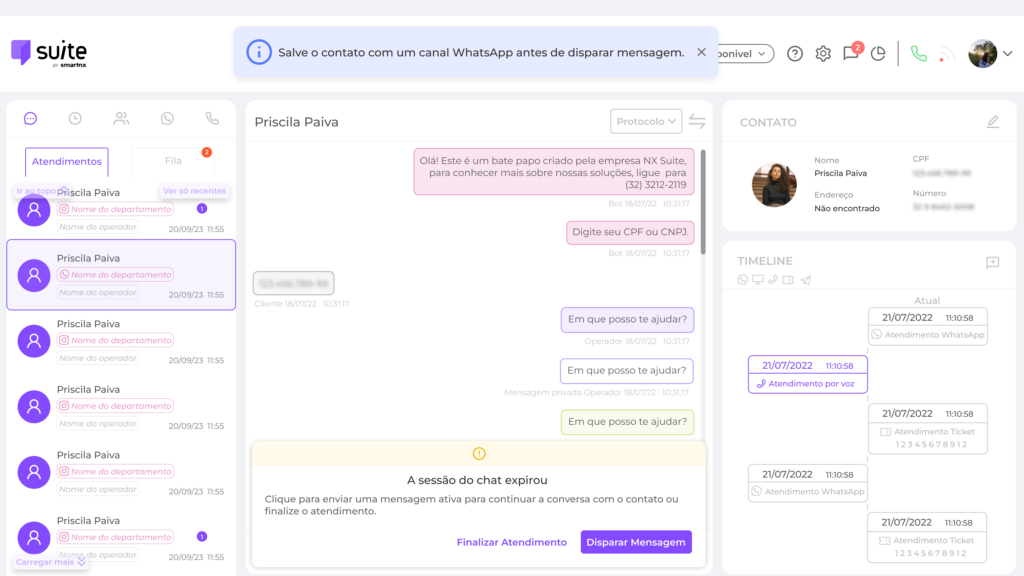
Task: Toggle the WhatsApp filter in Timeline
Action: (x=743, y=280)
